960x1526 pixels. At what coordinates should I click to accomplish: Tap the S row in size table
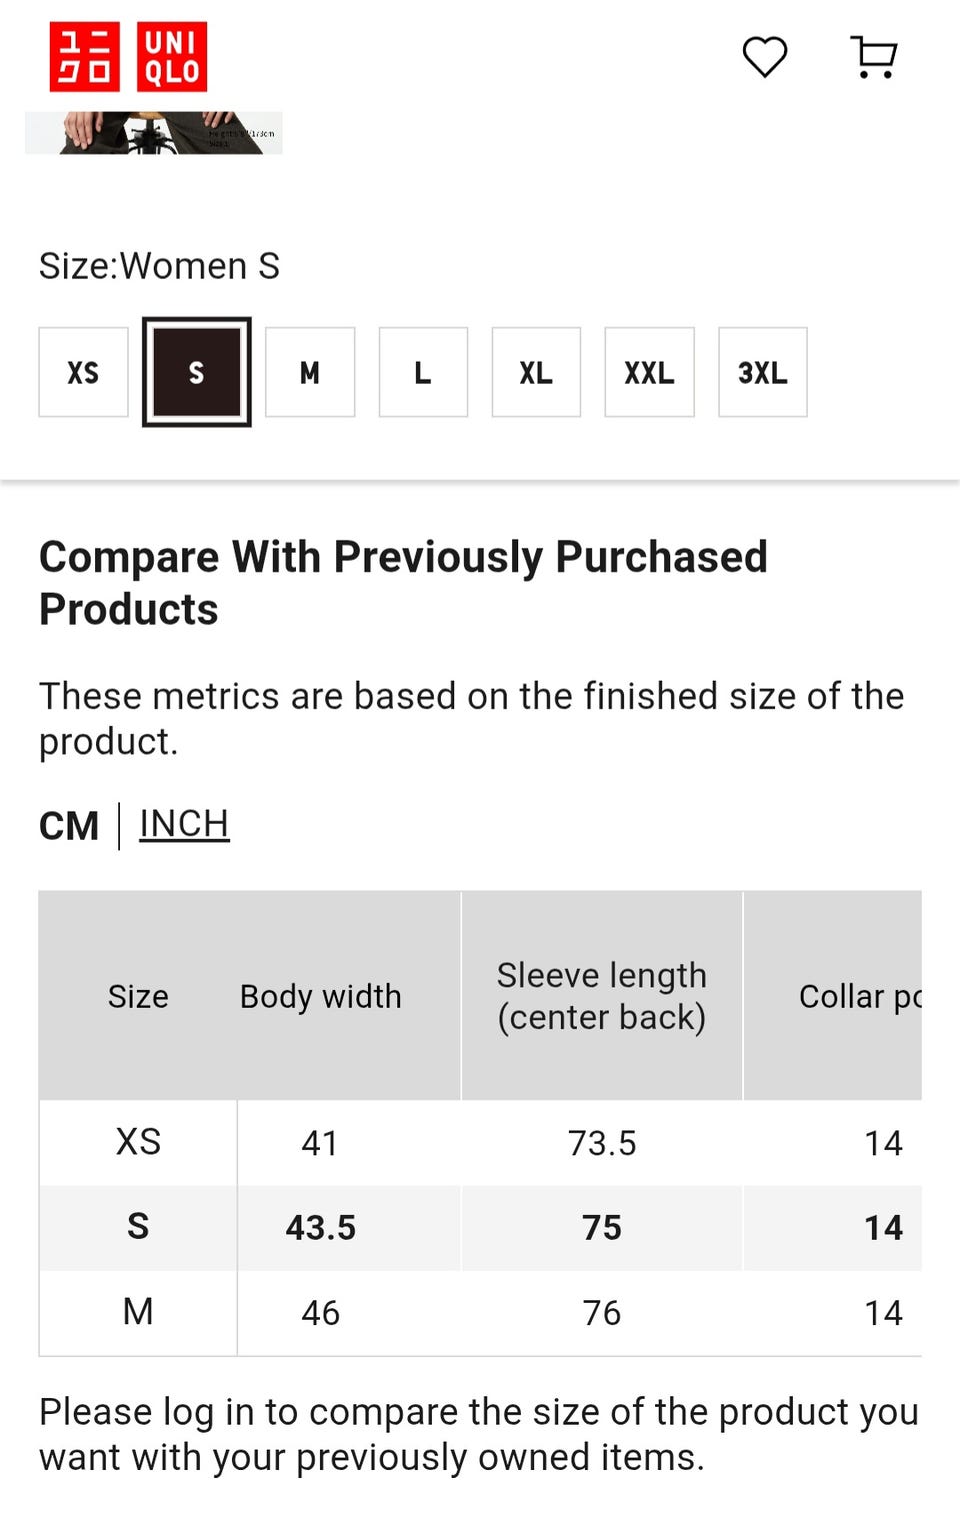[x=138, y=1227]
